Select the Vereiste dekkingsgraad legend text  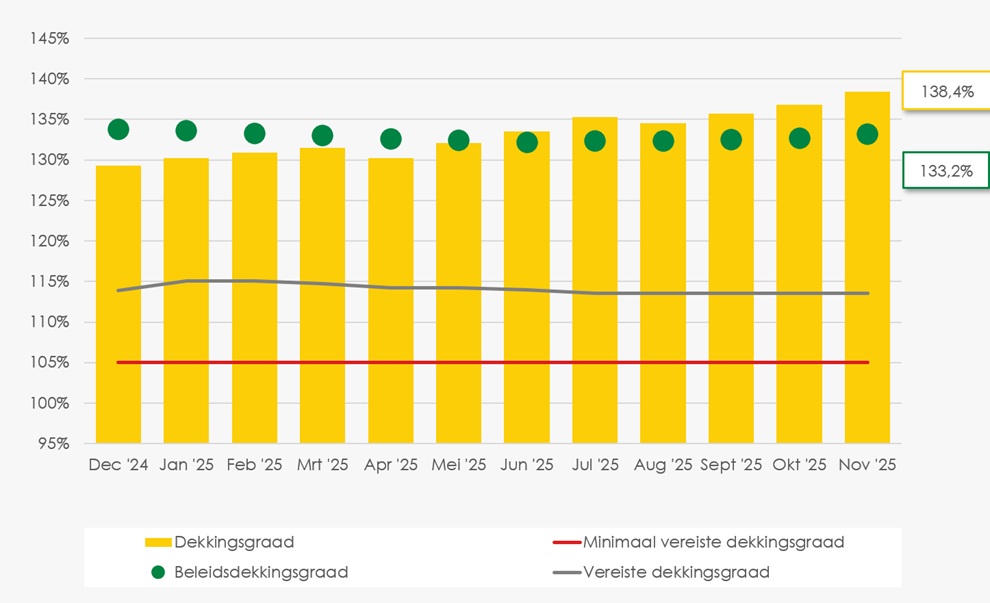click(676, 572)
